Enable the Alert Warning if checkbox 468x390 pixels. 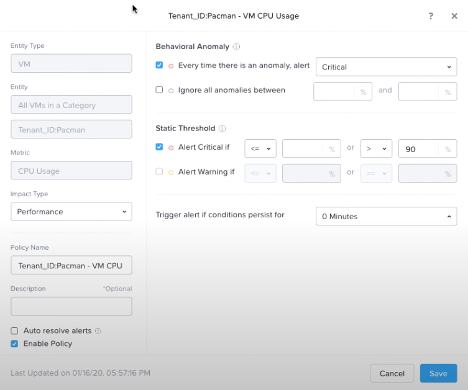[159, 171]
